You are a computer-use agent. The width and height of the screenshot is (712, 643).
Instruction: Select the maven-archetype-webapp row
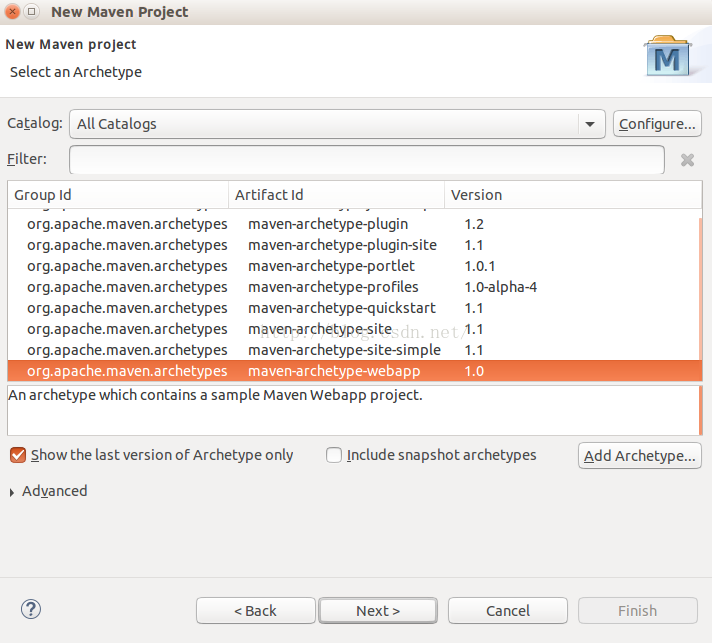tap(353, 371)
